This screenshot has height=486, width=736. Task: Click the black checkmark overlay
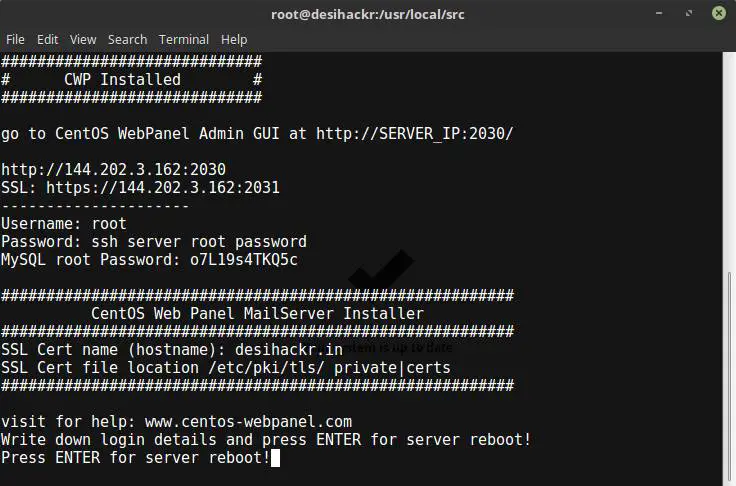point(381,269)
